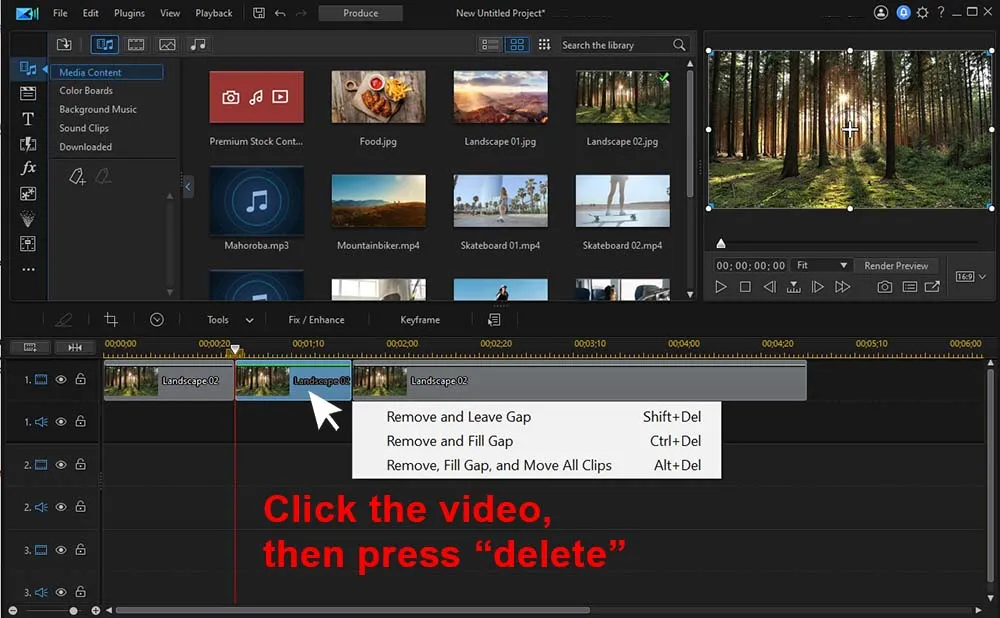
Task: Expand the Tools dropdown chevron
Action: [250, 319]
